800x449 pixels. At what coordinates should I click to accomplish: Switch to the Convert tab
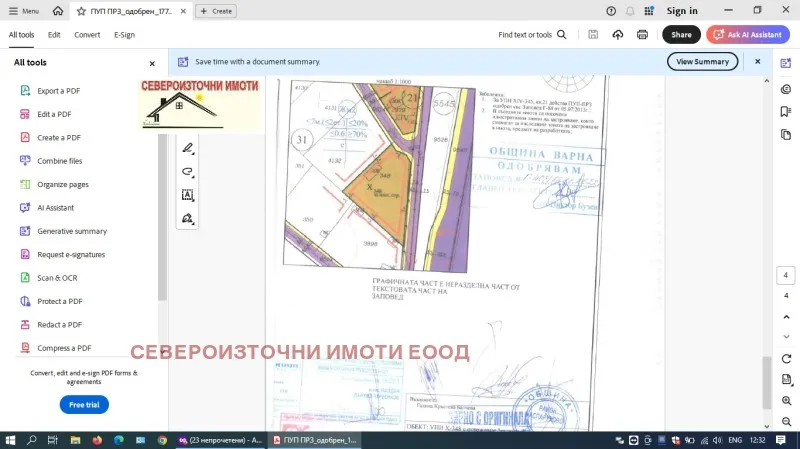[x=87, y=34]
